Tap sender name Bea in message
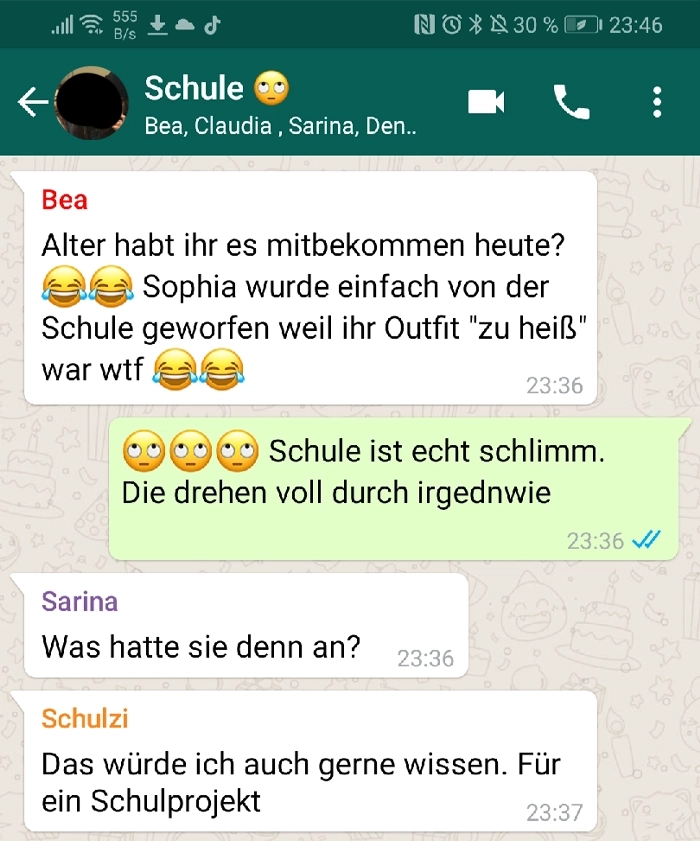This screenshot has height=841, width=700. click(x=64, y=200)
